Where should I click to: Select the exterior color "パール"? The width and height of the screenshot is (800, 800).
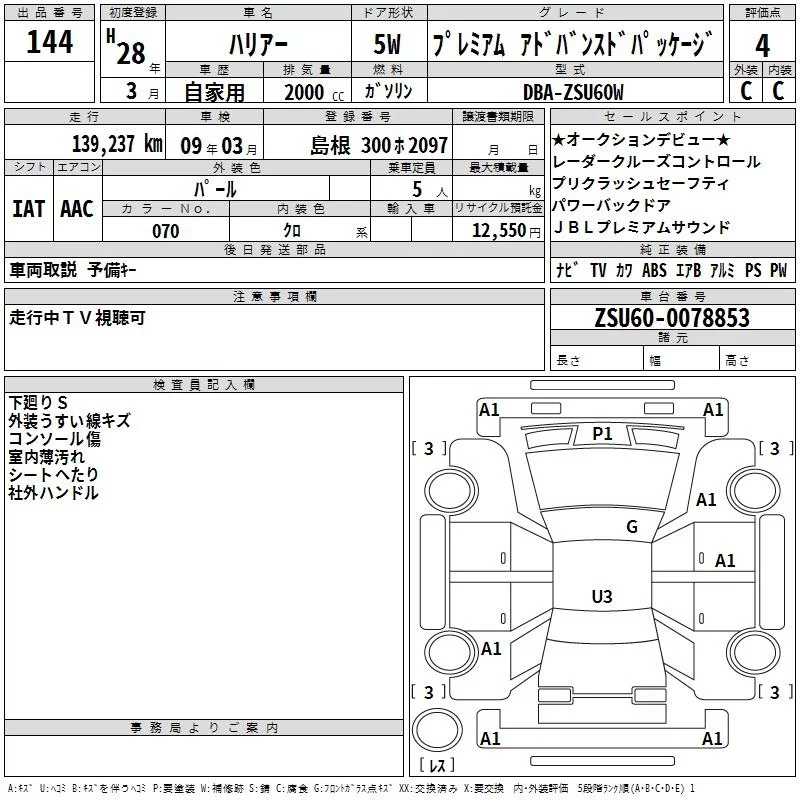point(215,189)
